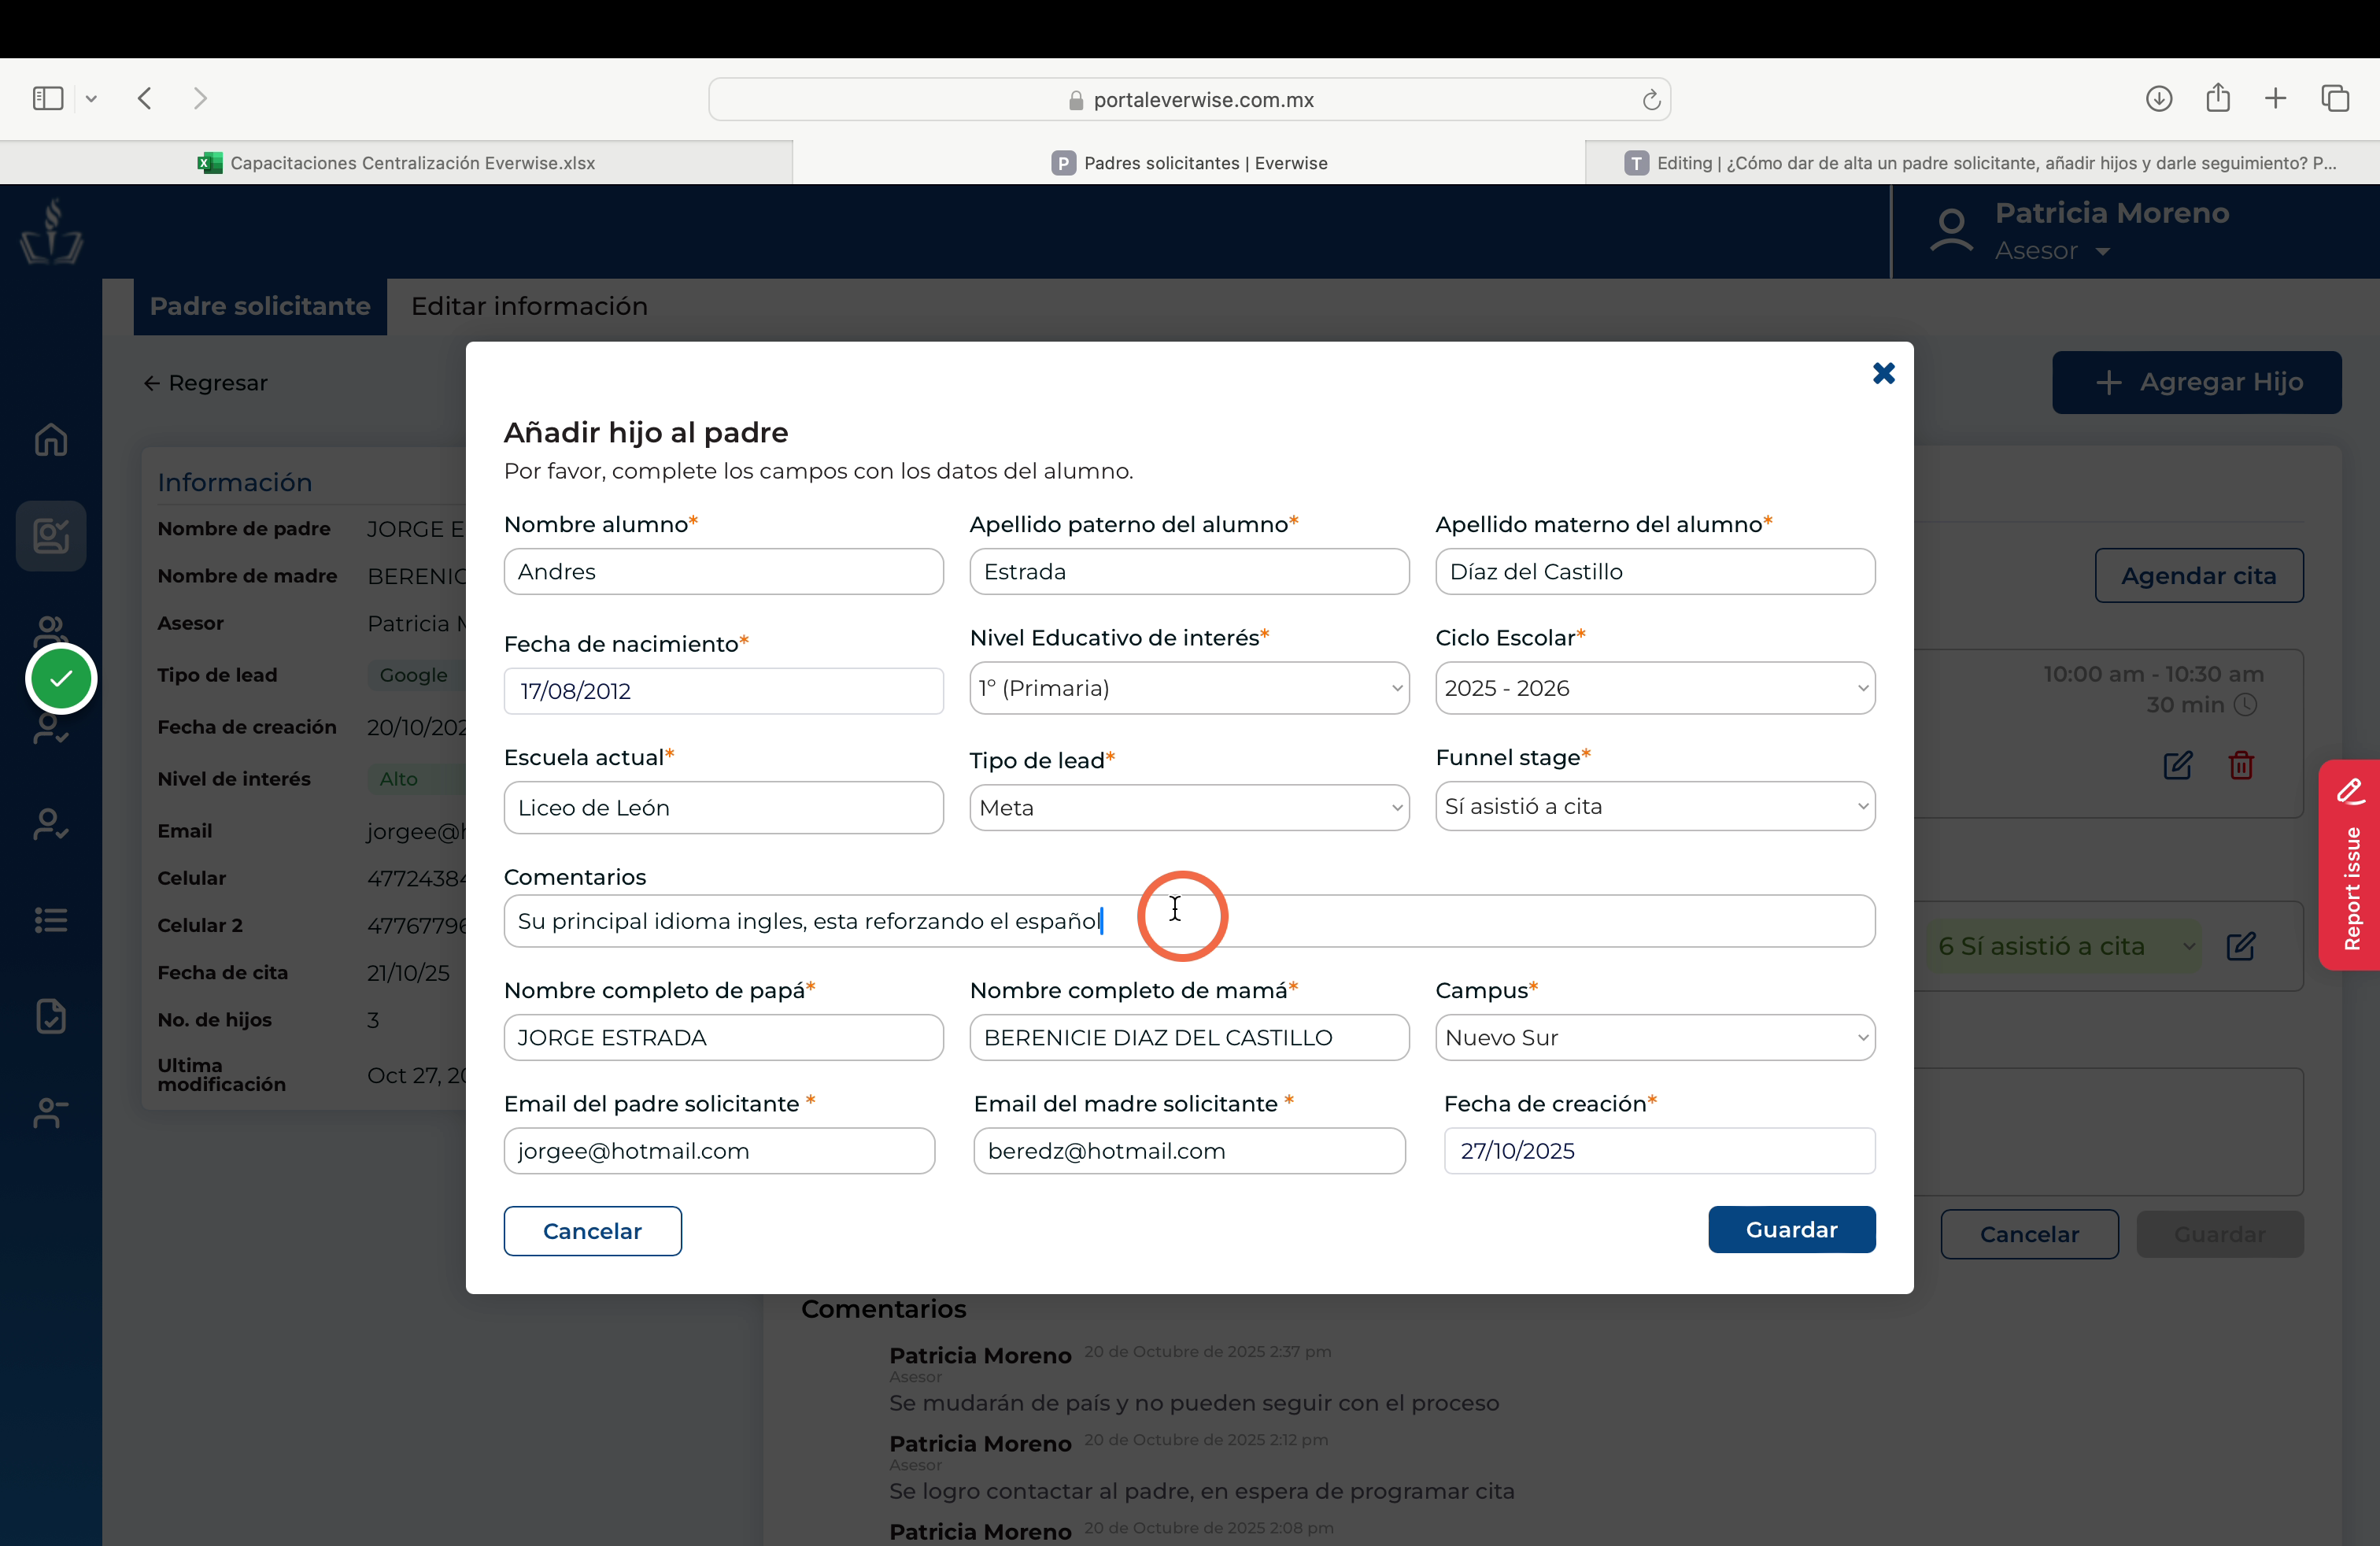The height and width of the screenshot is (1546, 2380).
Task: Click the Safari share icon
Action: tap(2218, 97)
